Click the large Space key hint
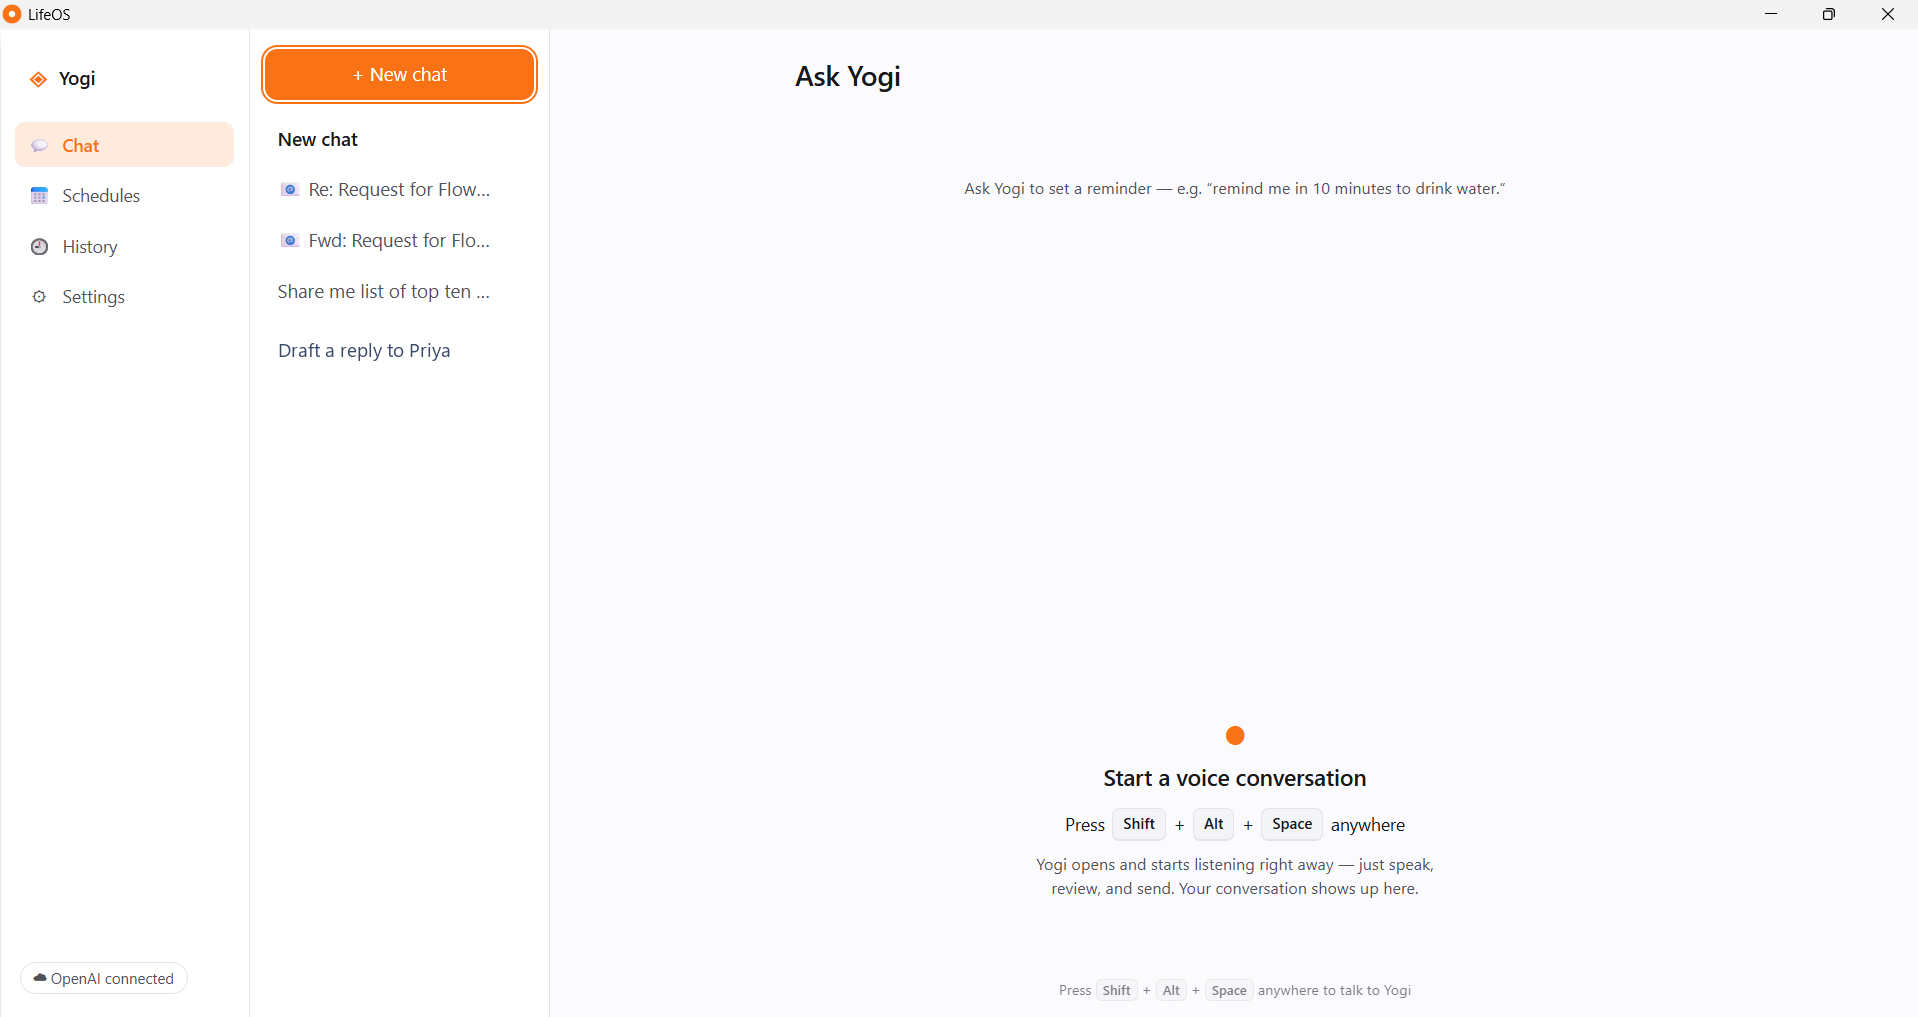The height and width of the screenshot is (1017, 1918). pyautogui.click(x=1292, y=824)
